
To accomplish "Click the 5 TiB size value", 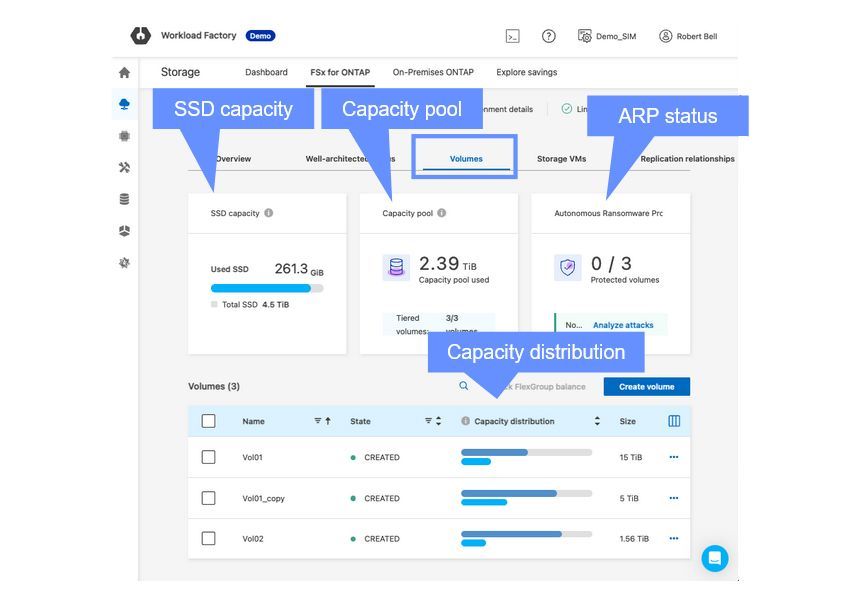I will coord(629,498).
